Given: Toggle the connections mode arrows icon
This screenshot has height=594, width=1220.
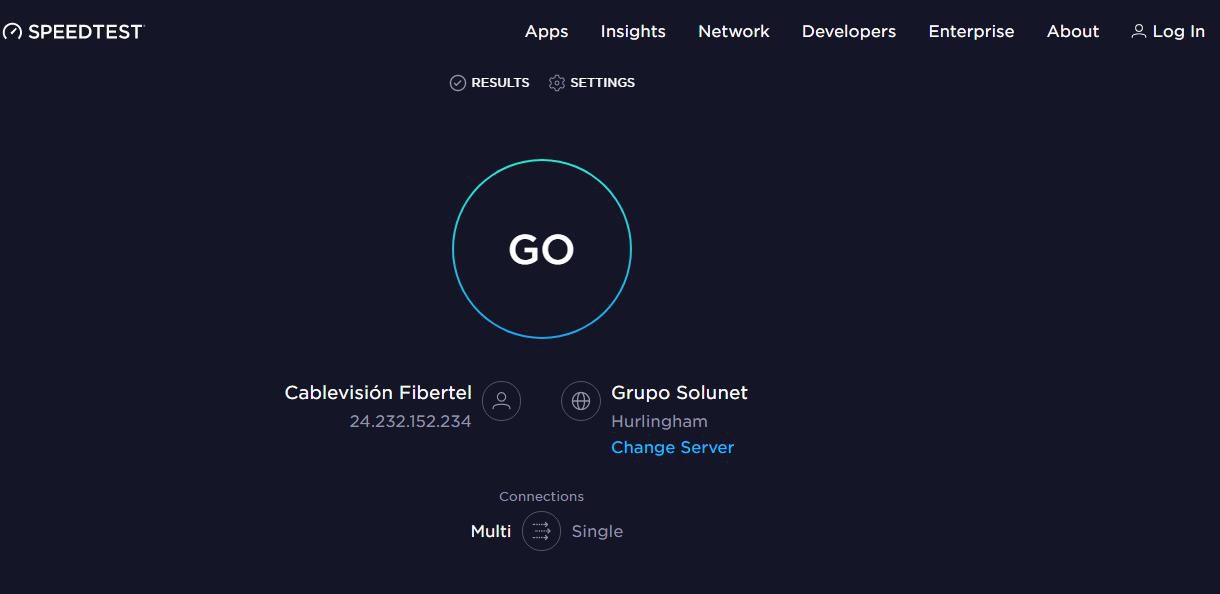Looking at the screenshot, I should (x=541, y=531).
